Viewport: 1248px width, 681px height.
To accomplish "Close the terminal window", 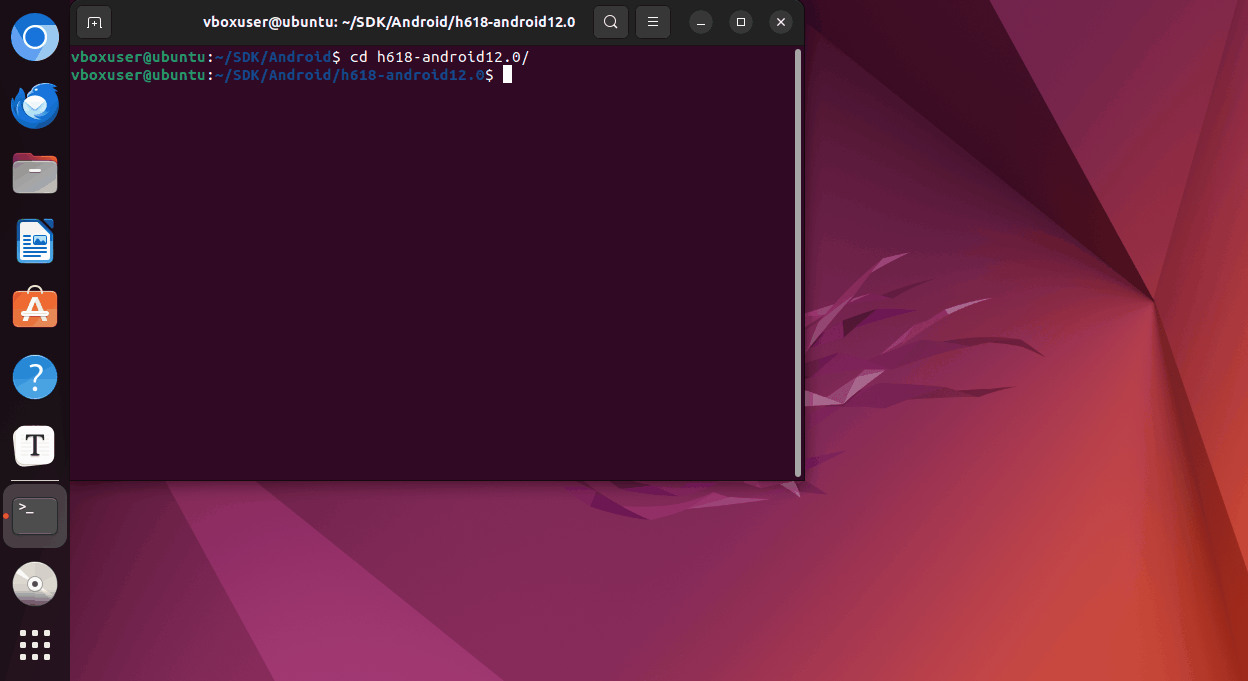I will tap(781, 22).
